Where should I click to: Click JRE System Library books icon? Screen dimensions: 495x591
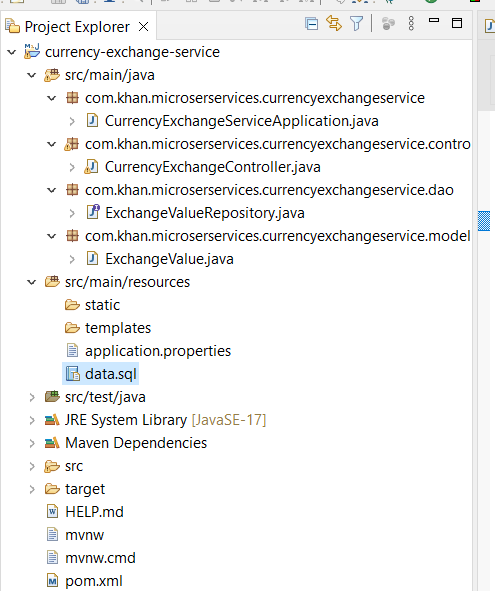[x=52, y=420]
